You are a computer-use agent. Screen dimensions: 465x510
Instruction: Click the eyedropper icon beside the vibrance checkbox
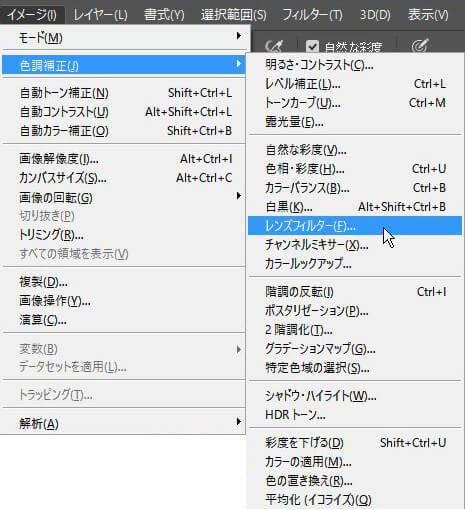pos(274,46)
